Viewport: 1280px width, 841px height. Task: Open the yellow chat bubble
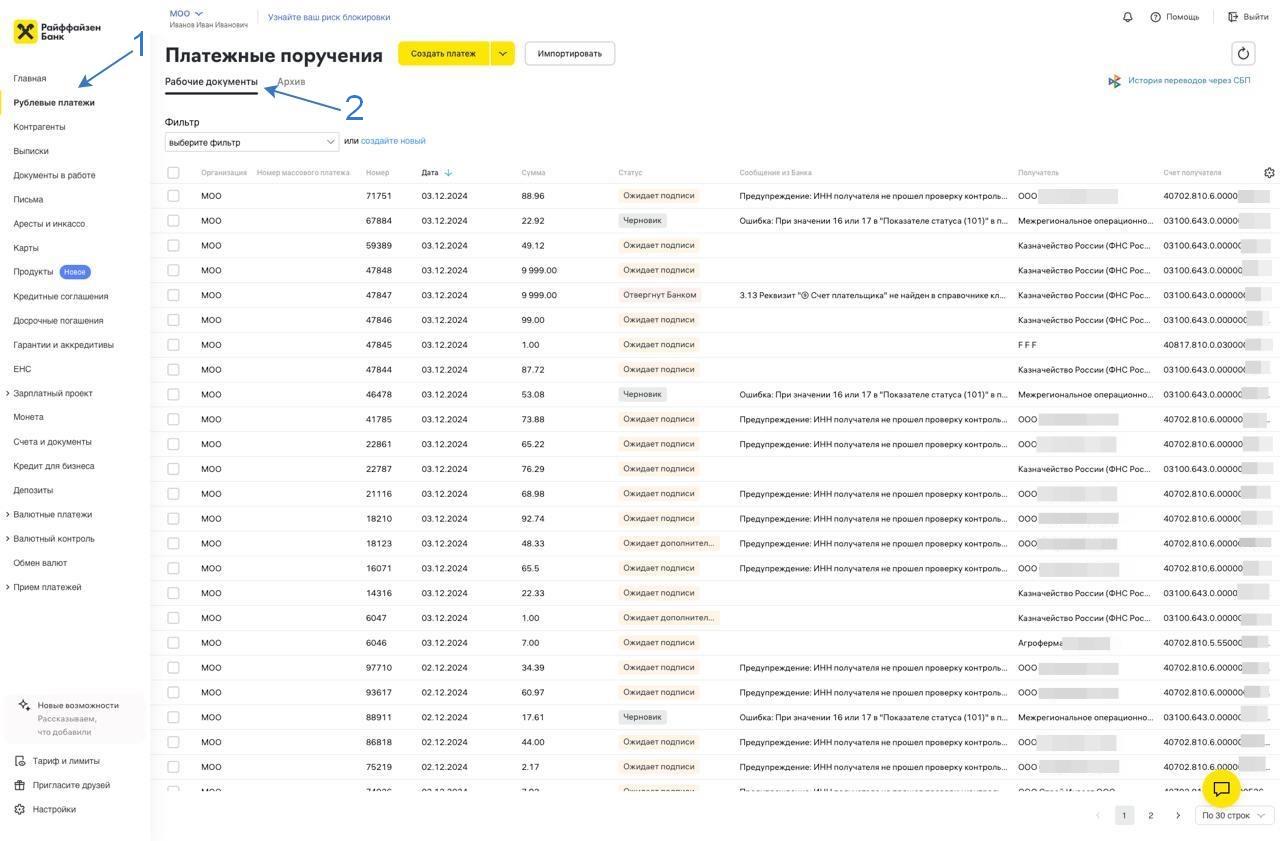[1221, 789]
